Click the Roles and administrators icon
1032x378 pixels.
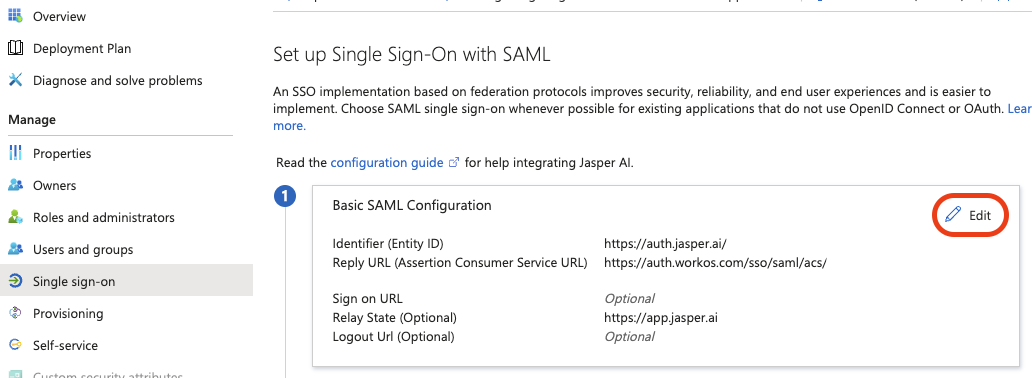15,217
